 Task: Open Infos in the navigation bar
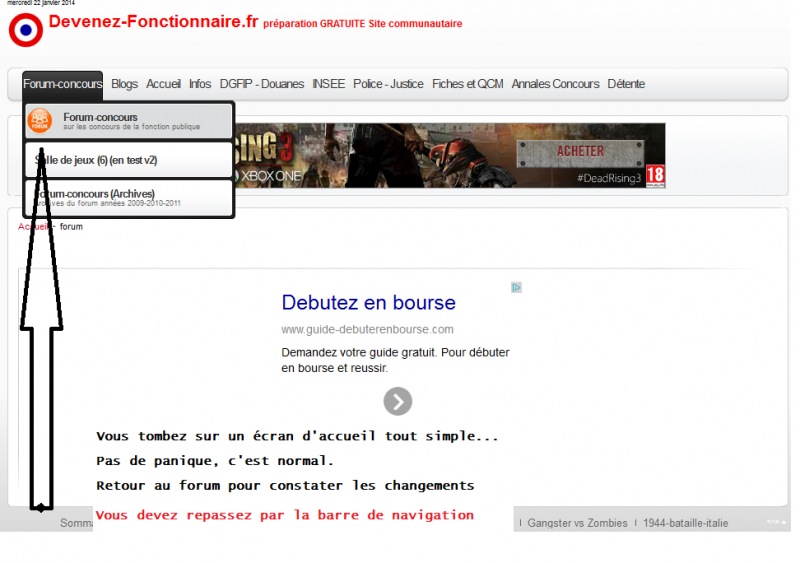tap(200, 84)
